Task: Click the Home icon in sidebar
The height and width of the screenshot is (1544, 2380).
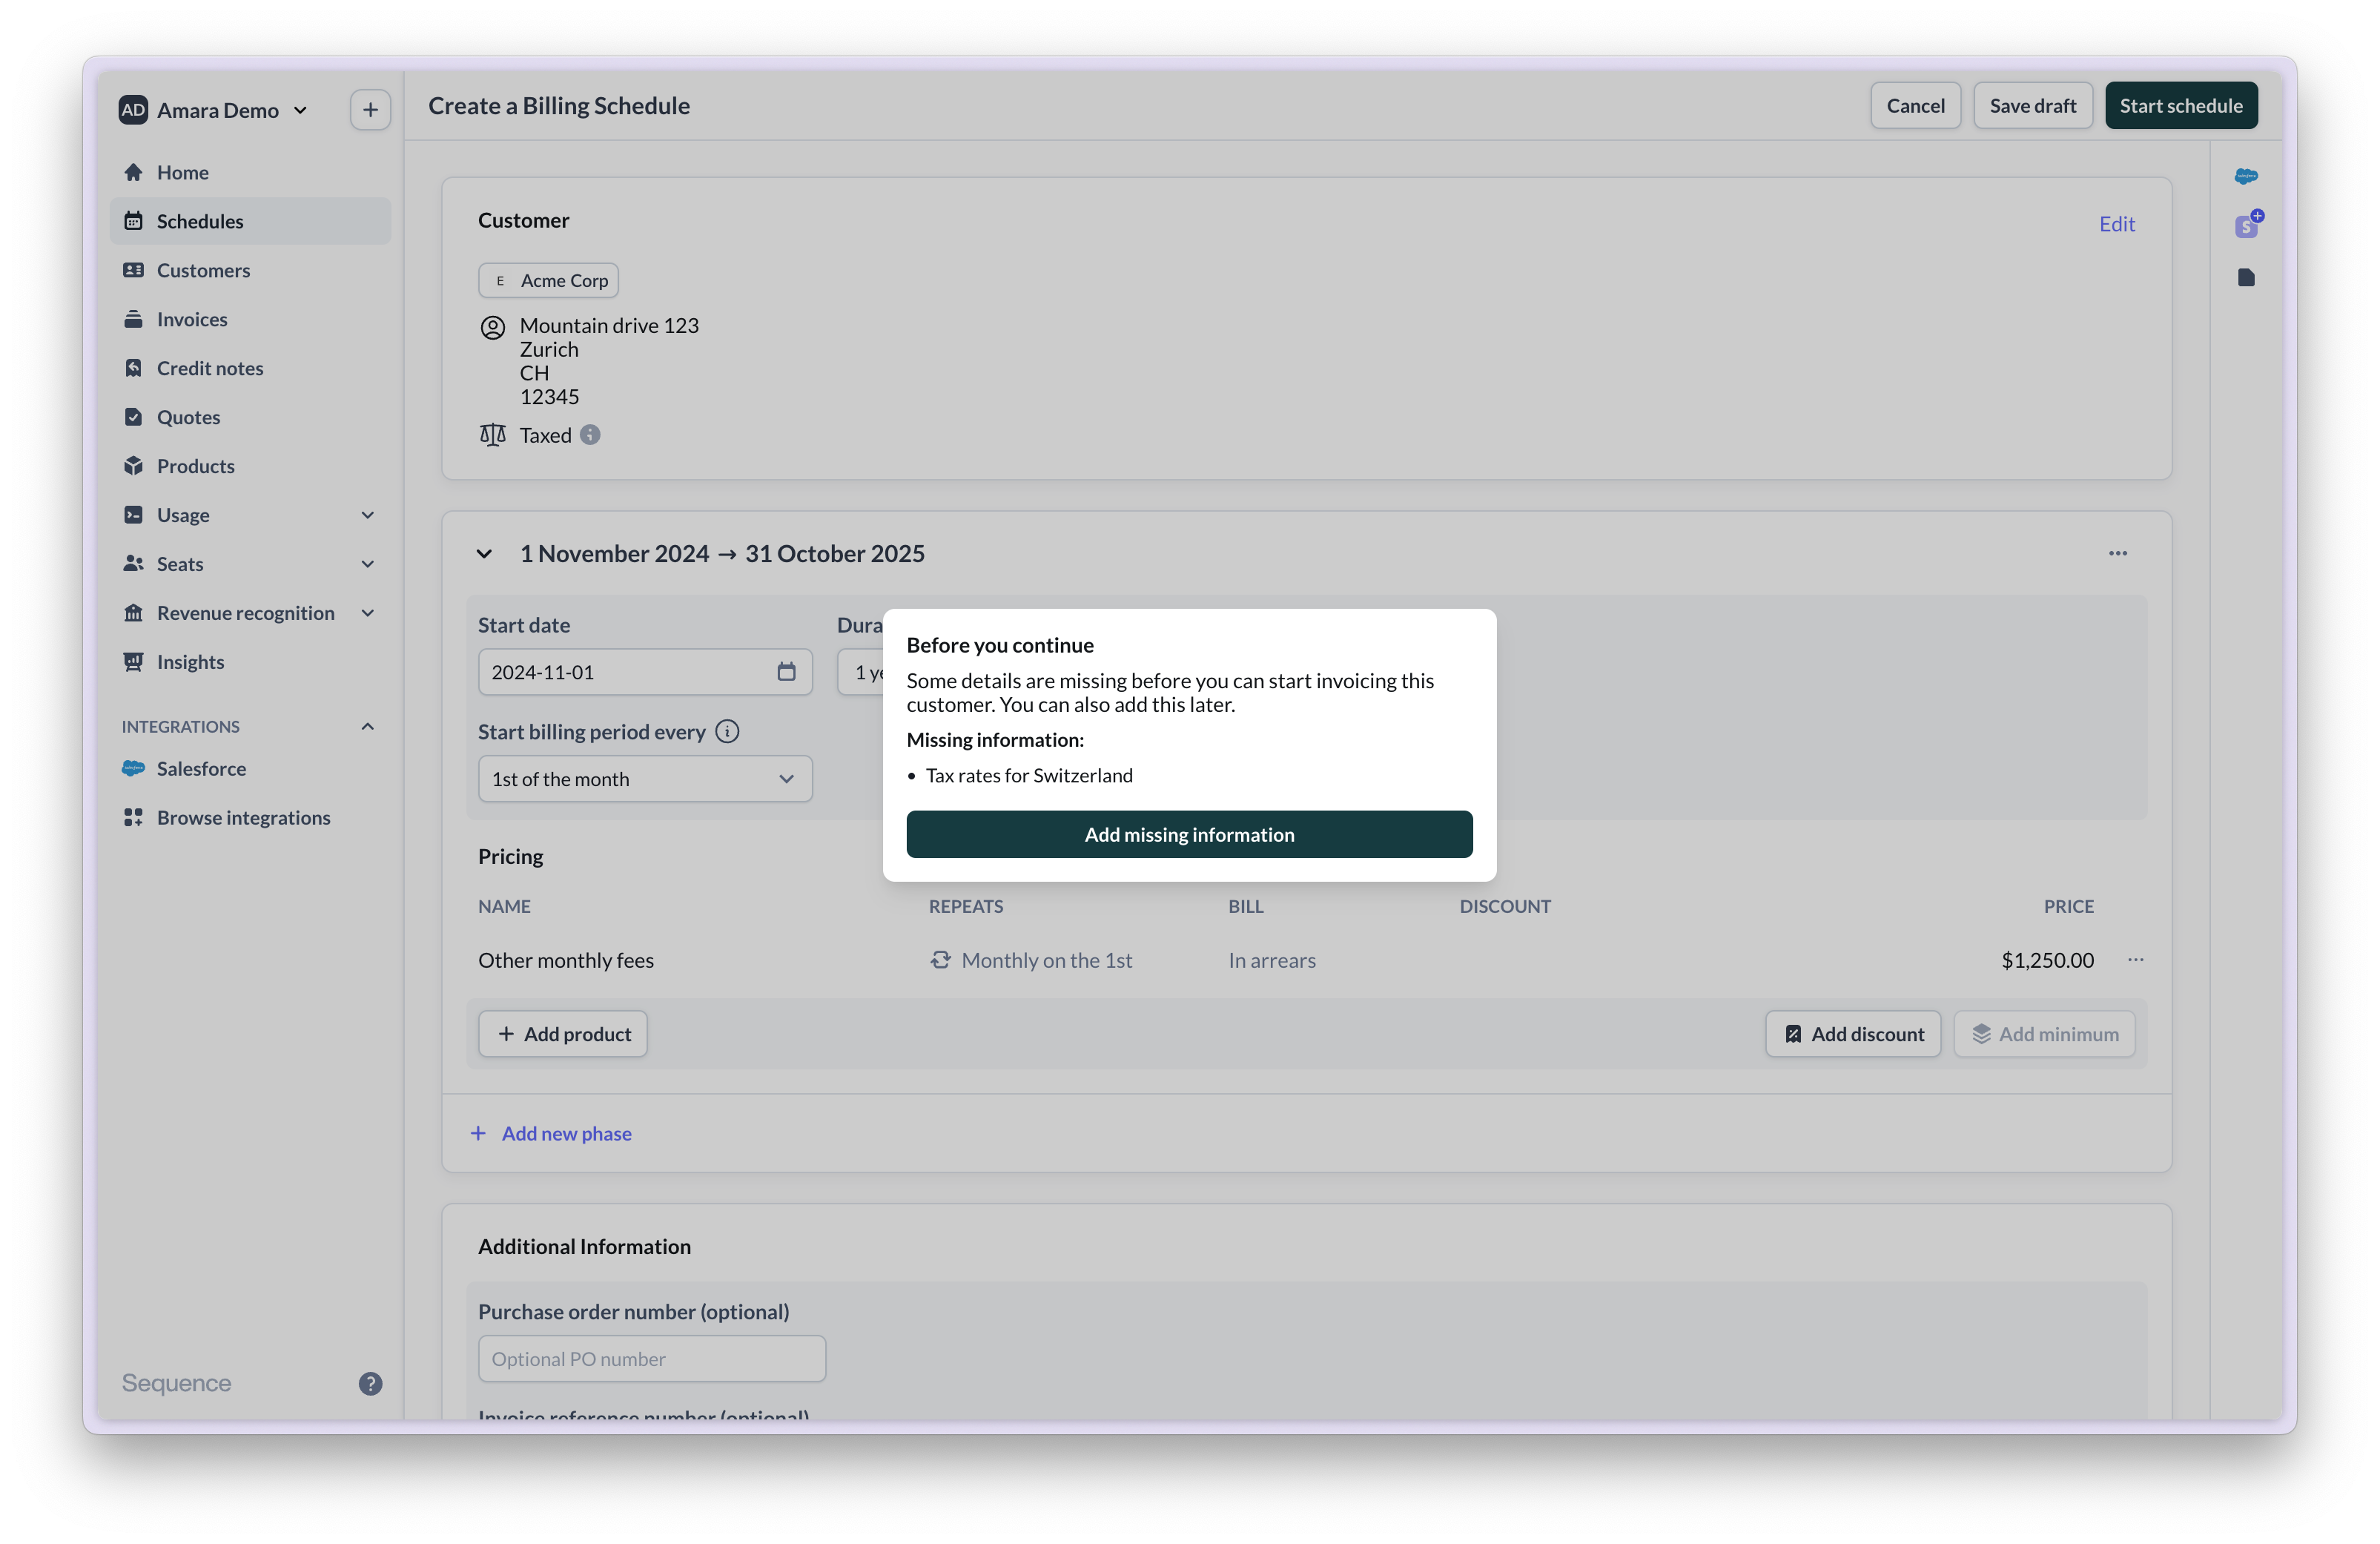Action: [x=133, y=172]
